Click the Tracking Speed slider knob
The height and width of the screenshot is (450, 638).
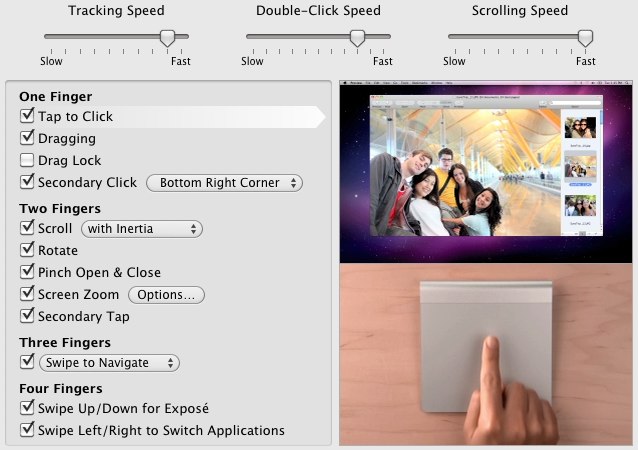point(168,38)
